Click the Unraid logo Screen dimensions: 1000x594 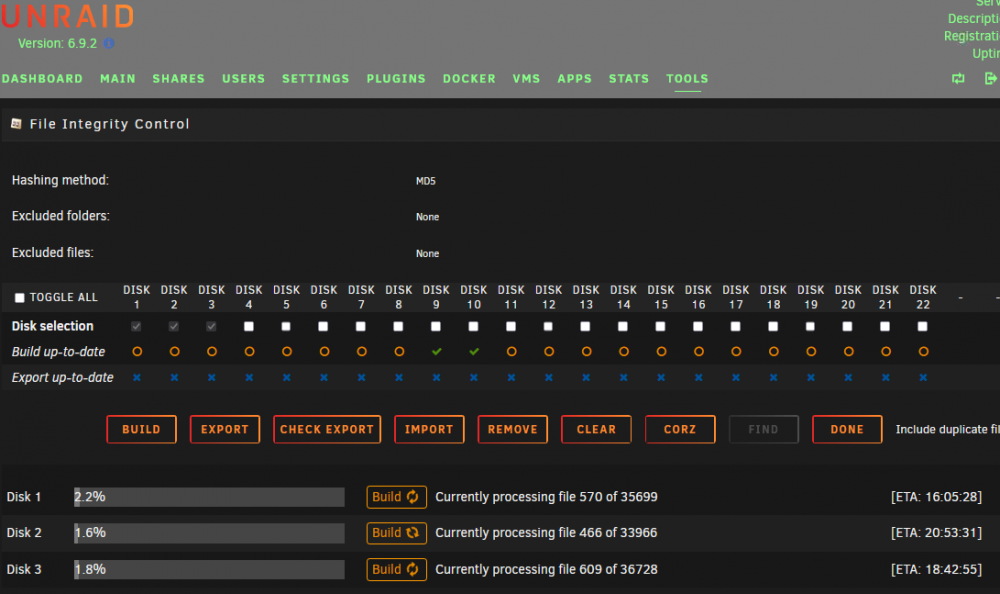(67, 16)
